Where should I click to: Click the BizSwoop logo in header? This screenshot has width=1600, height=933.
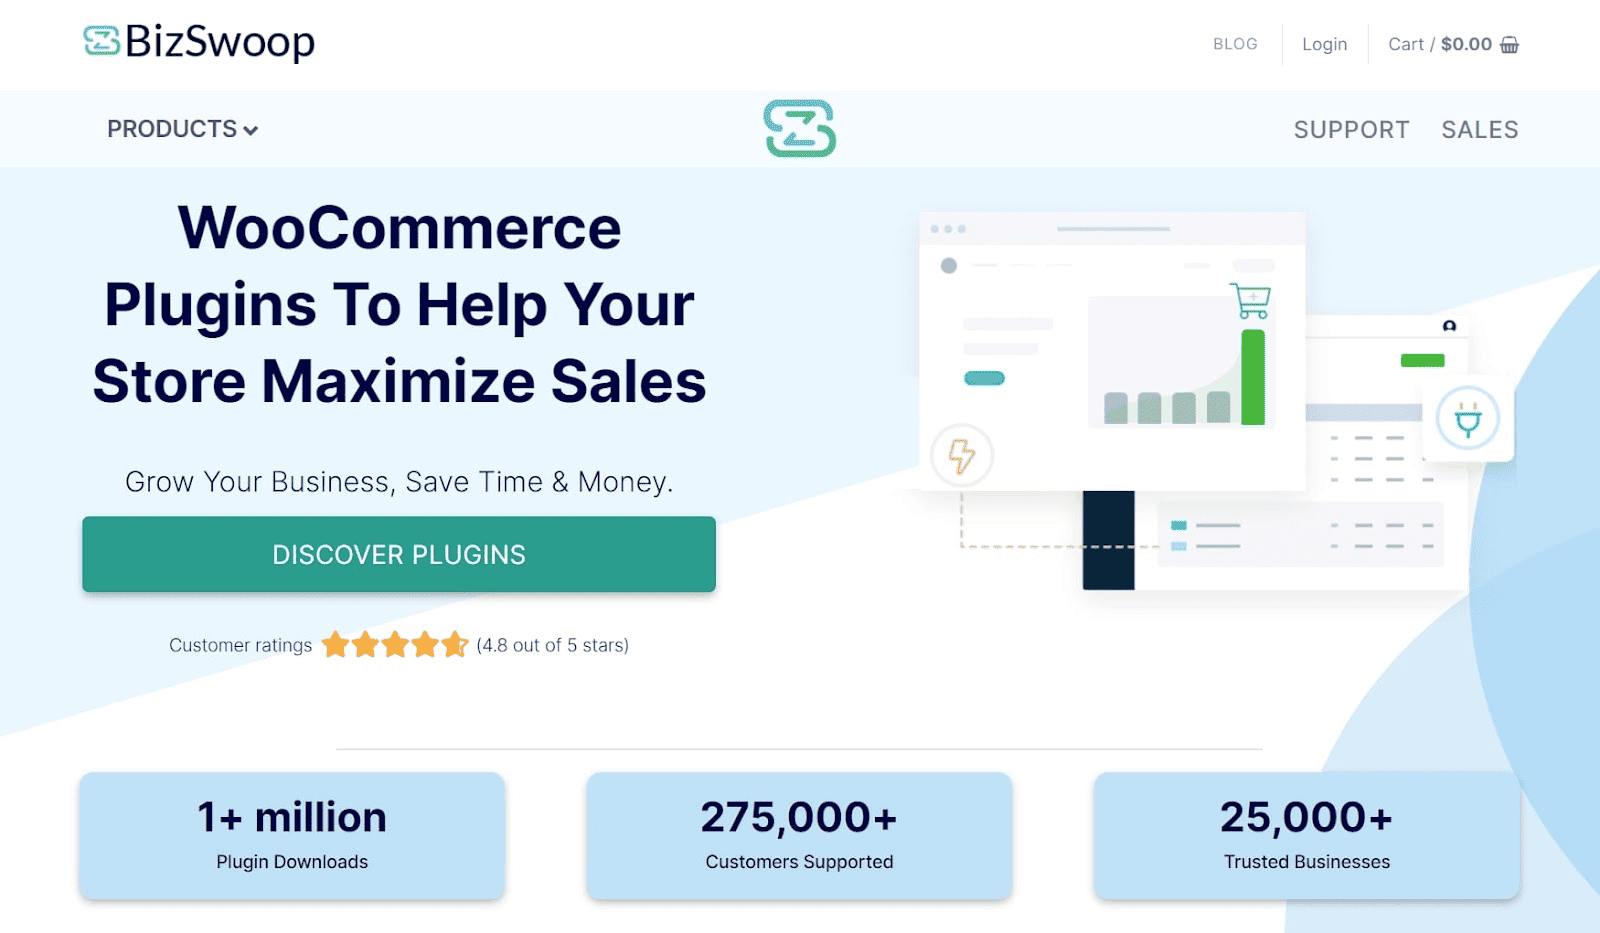click(198, 42)
